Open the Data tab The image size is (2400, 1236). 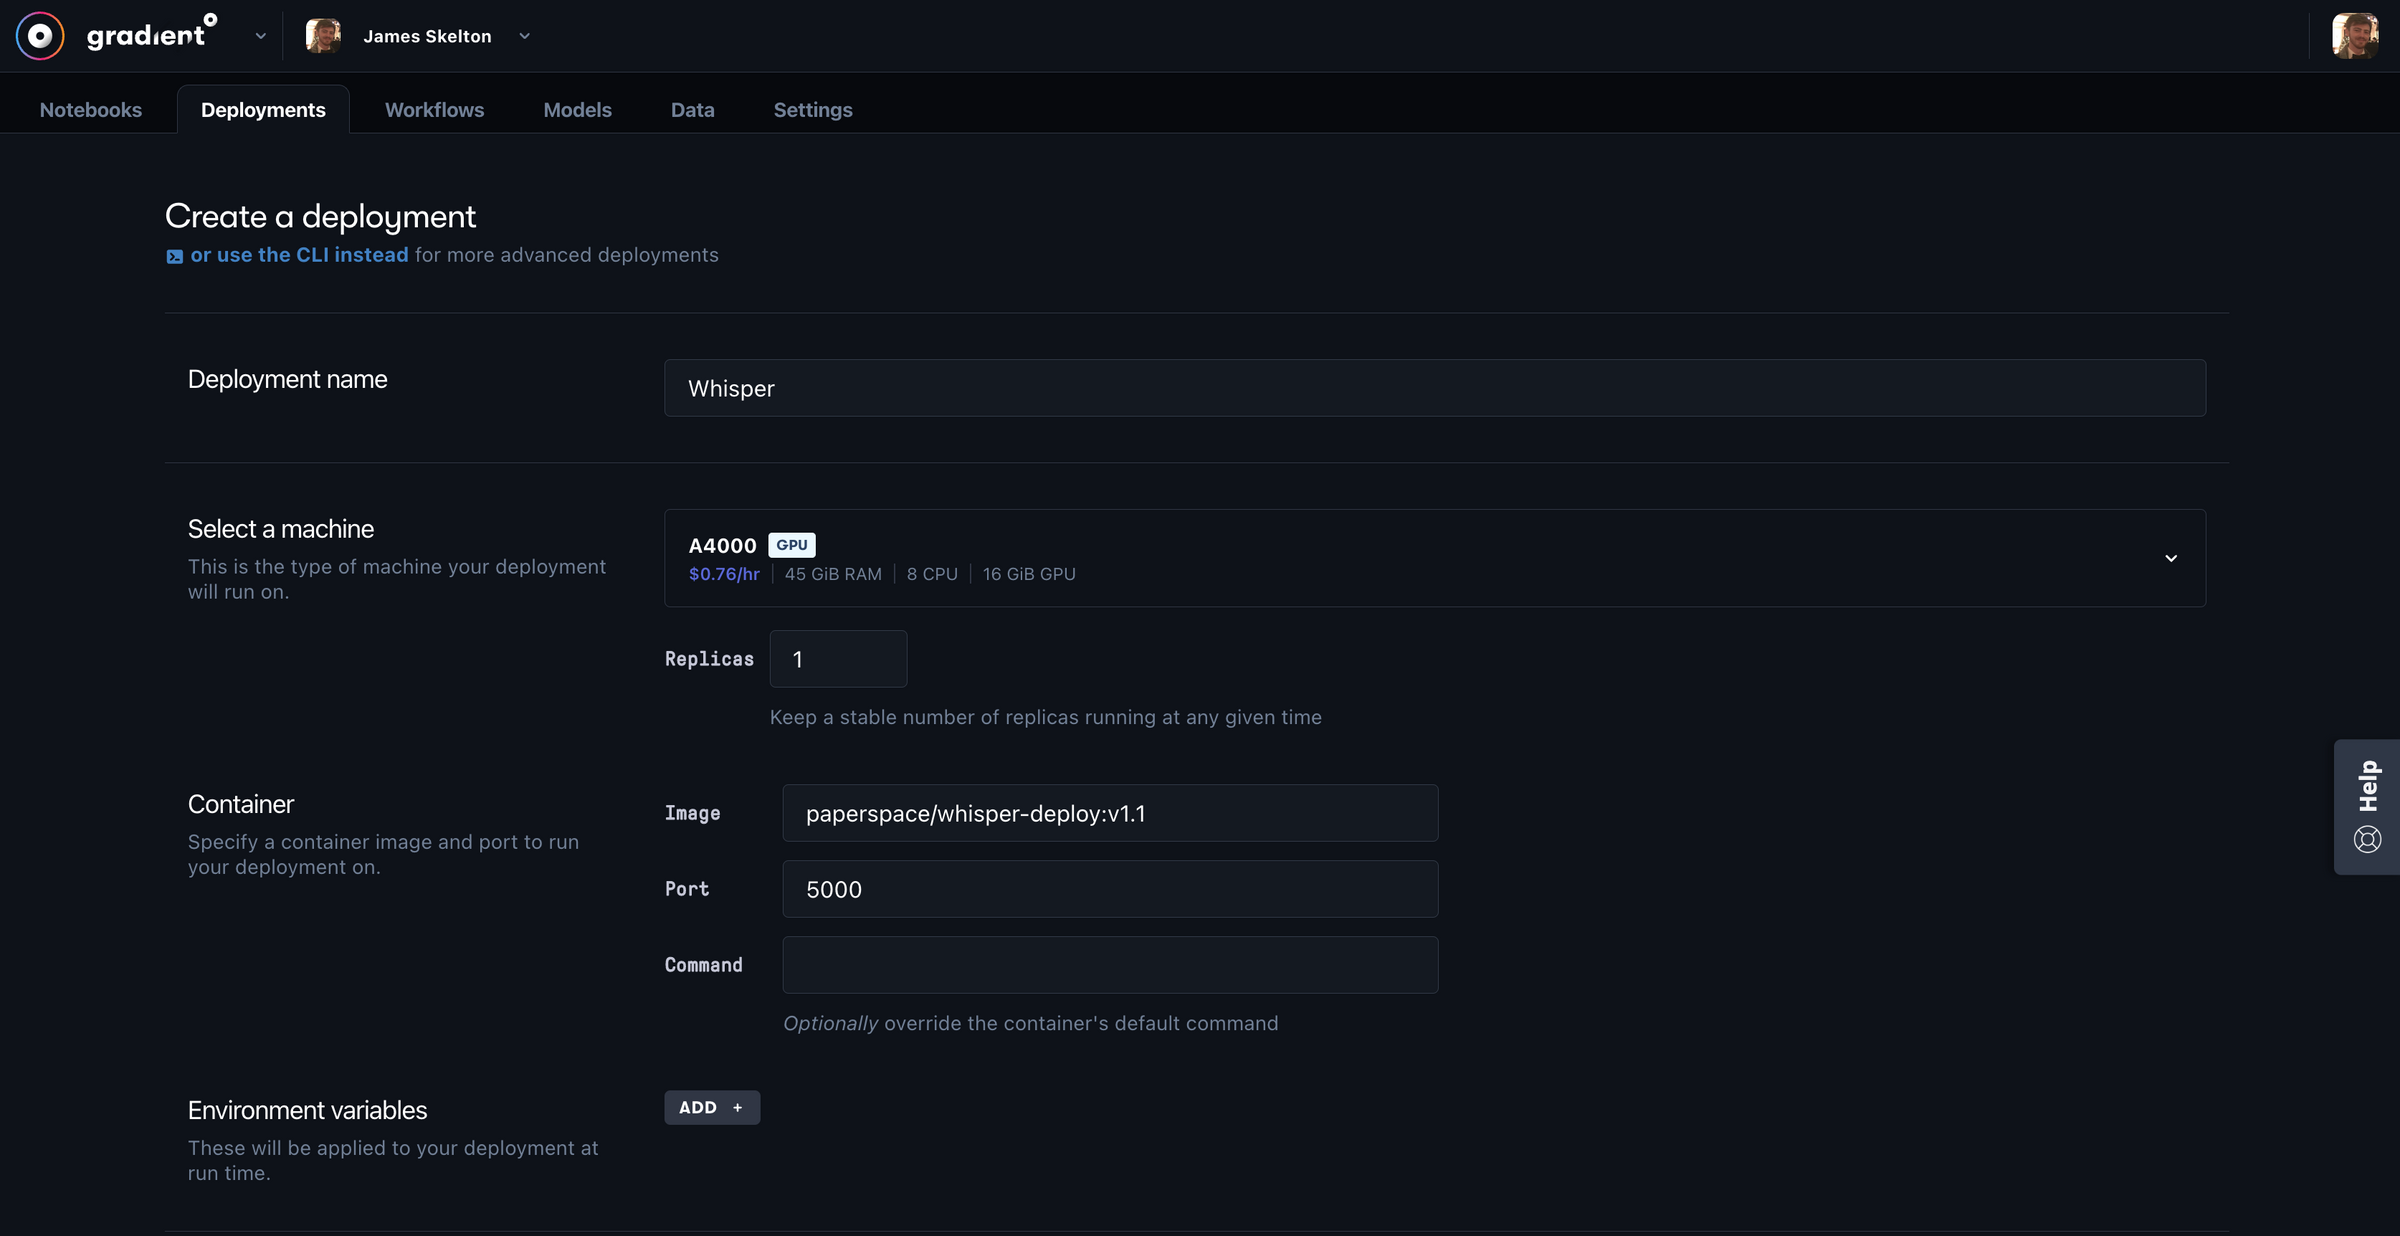[x=692, y=110]
